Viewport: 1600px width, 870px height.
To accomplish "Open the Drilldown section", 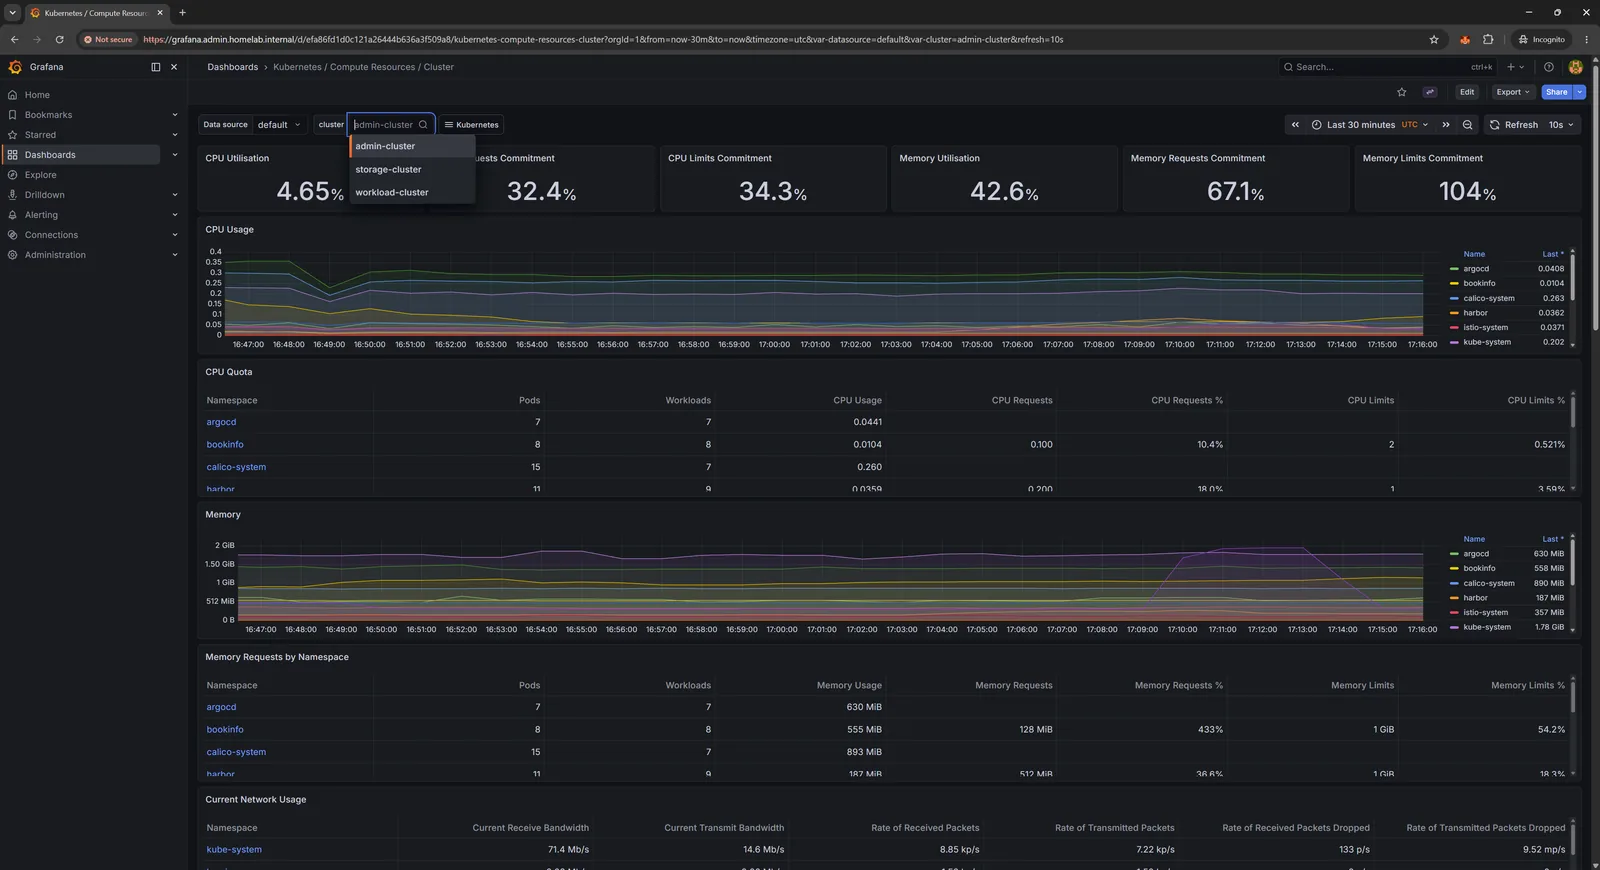I will 44,195.
